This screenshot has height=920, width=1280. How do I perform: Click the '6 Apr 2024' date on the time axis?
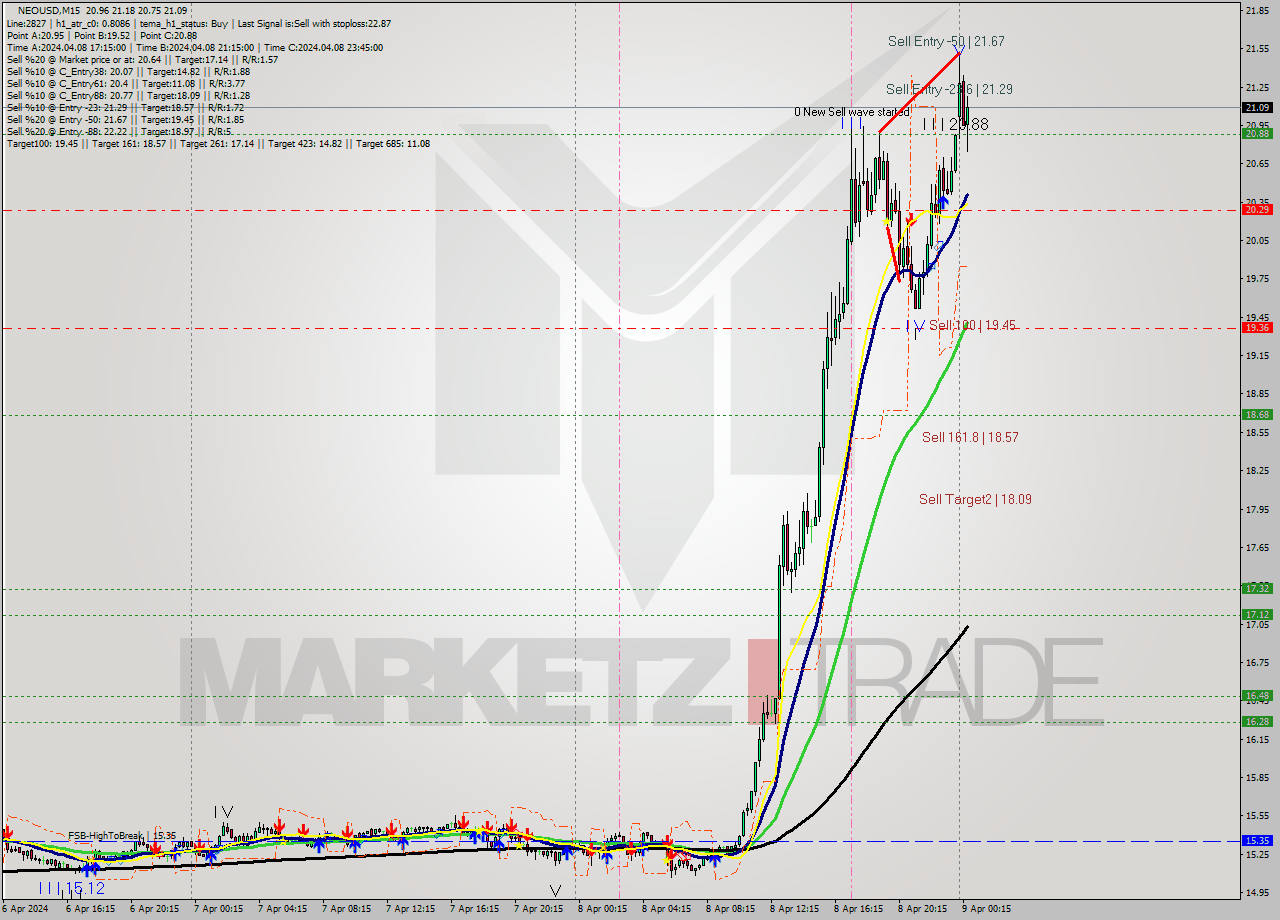24,909
